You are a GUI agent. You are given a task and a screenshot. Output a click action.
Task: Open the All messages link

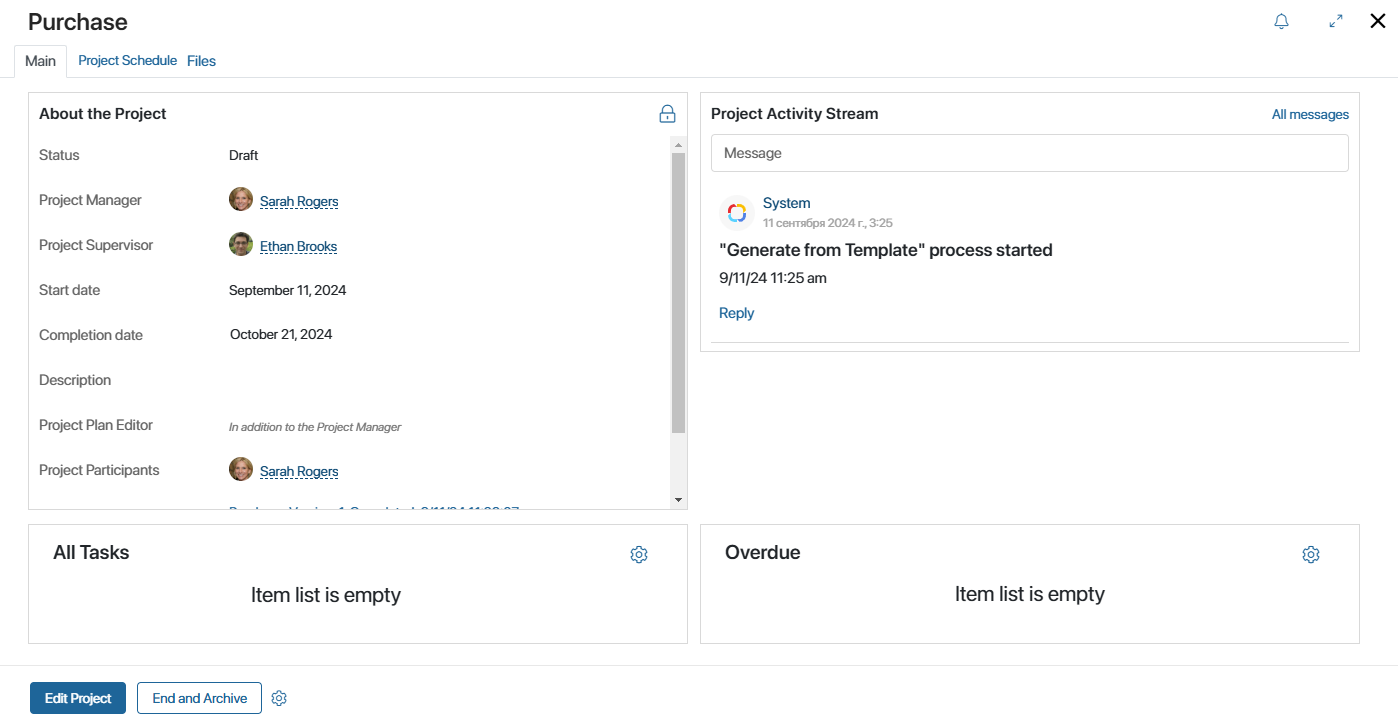1310,115
